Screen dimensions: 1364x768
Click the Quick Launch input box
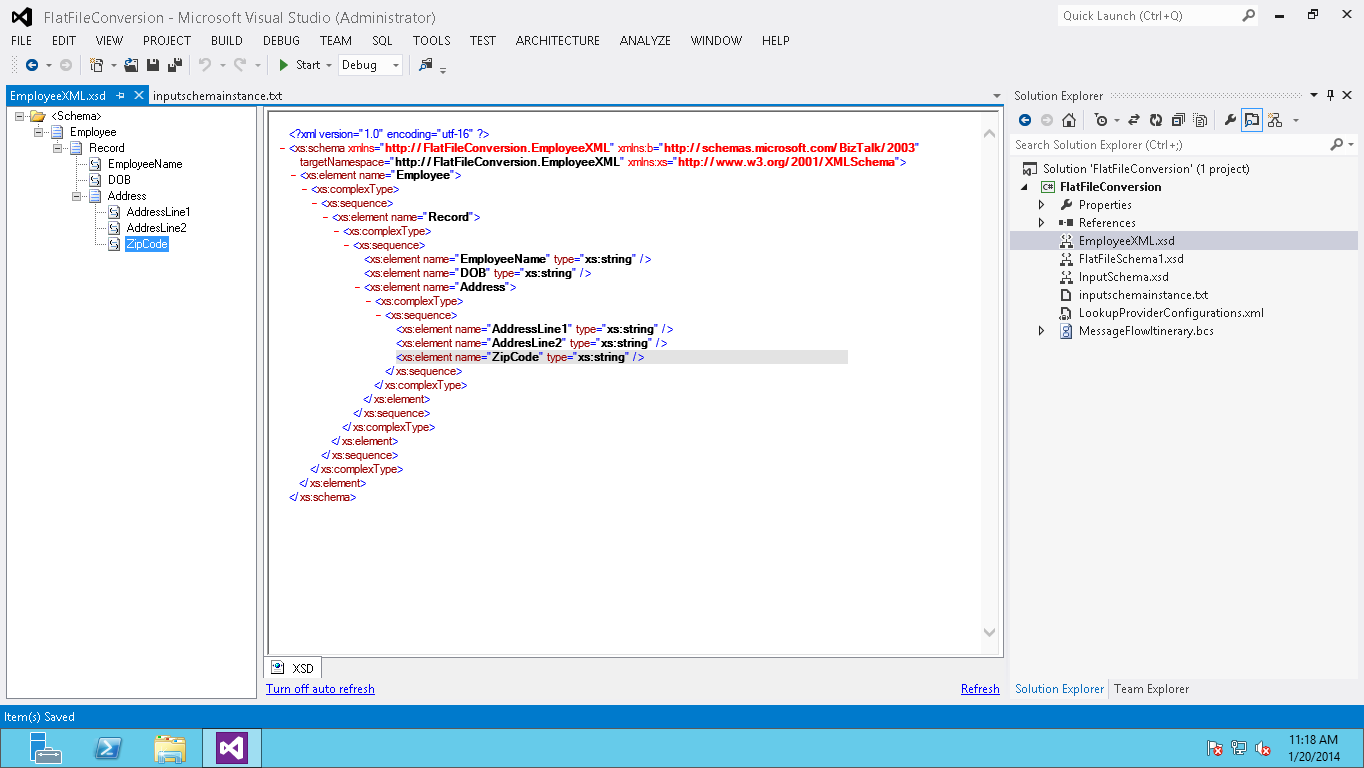[1148, 15]
